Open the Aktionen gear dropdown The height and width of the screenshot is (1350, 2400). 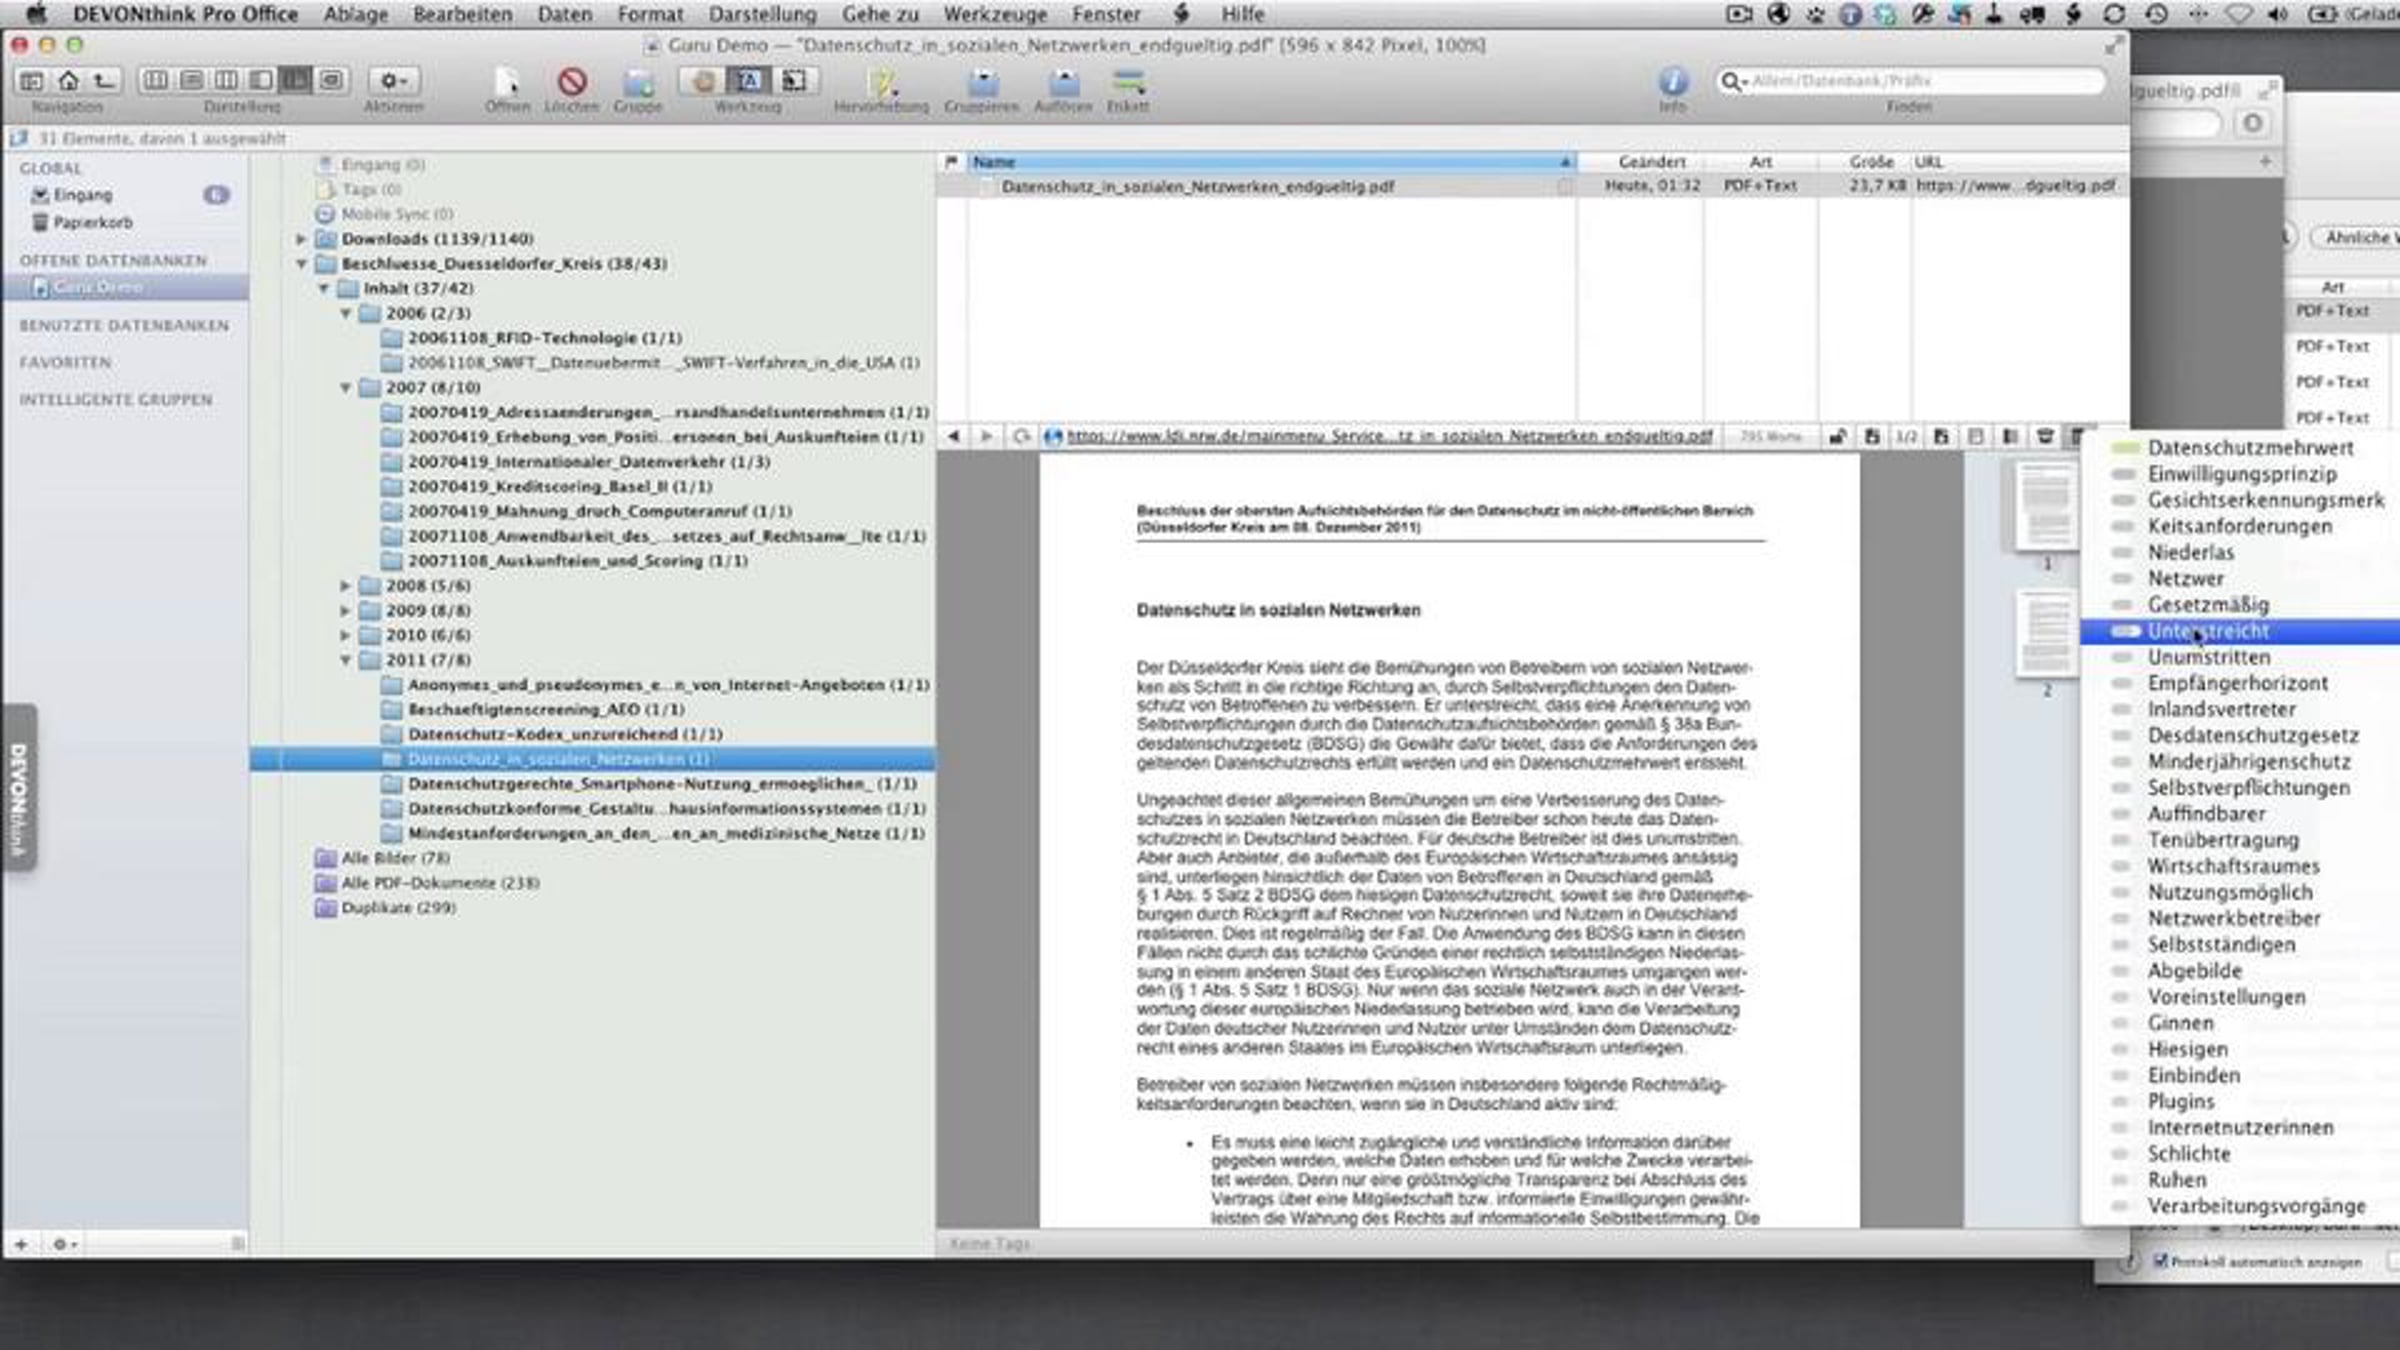click(393, 81)
